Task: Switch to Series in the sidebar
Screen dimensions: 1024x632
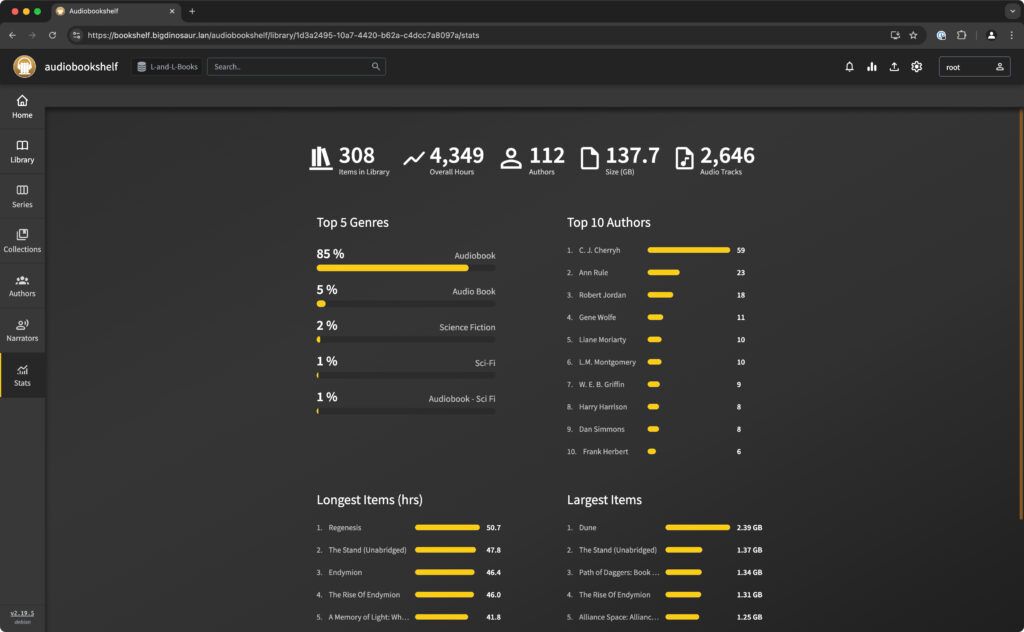Action: [22, 196]
